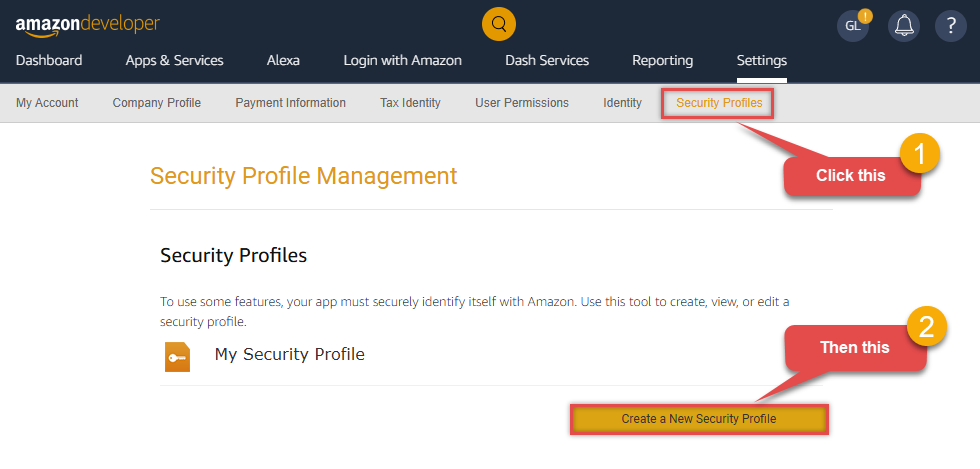Open the Company Profile sub-tab
This screenshot has height=469, width=980.
tap(157, 103)
